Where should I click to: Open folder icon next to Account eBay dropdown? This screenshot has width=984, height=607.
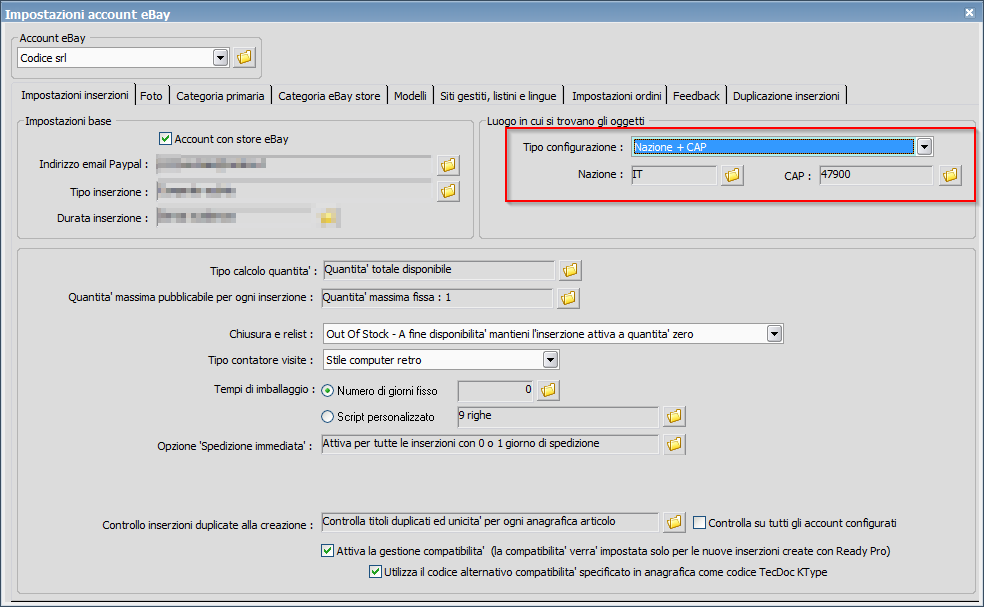(x=244, y=58)
